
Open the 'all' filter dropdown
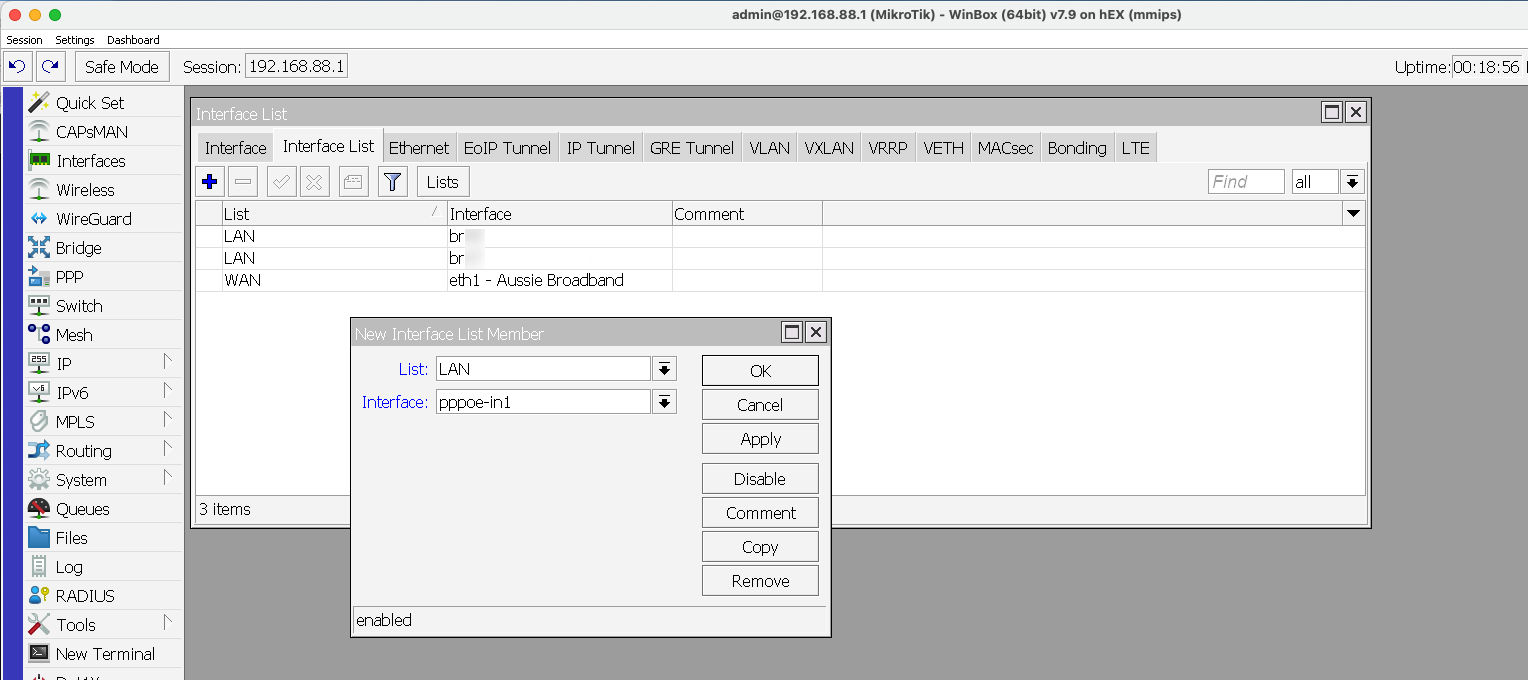click(x=1351, y=181)
